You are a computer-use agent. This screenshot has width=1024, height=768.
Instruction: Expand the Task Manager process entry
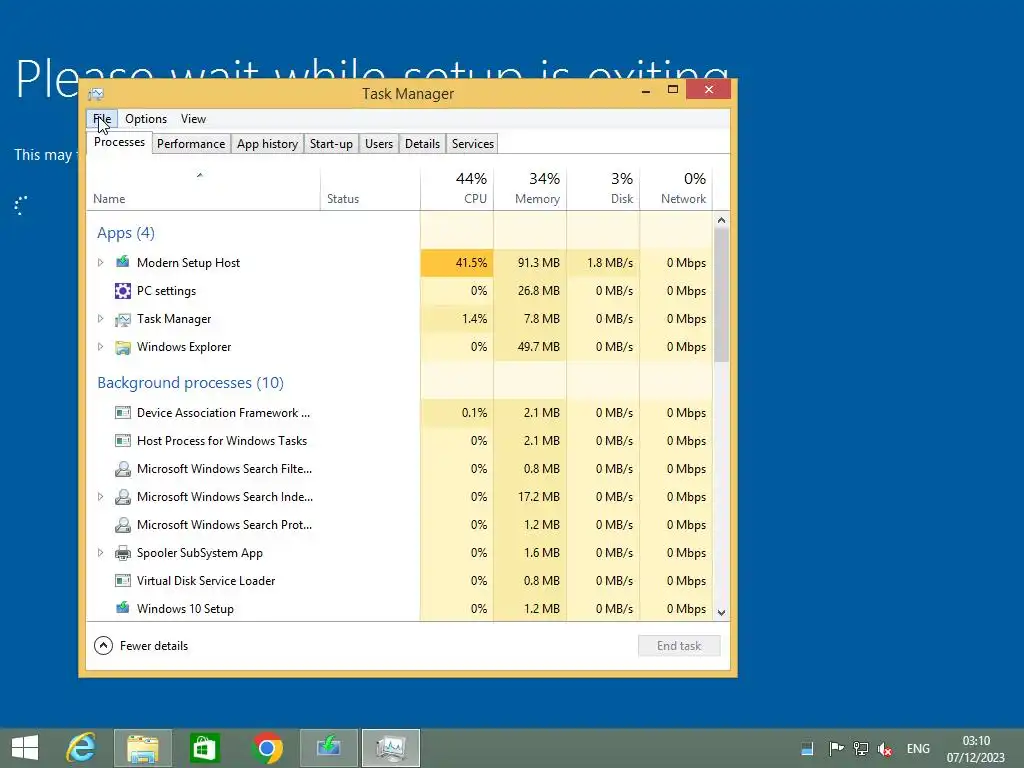click(100, 319)
